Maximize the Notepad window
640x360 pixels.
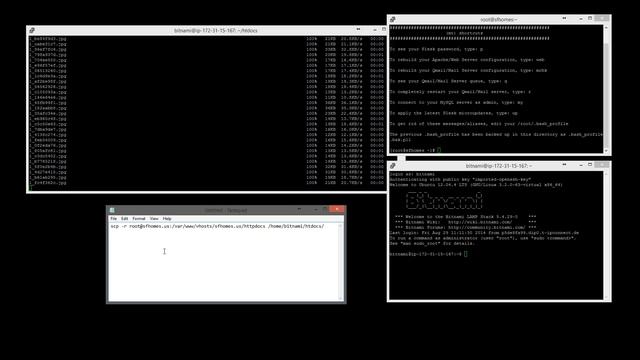pyautogui.click(x=325, y=209)
